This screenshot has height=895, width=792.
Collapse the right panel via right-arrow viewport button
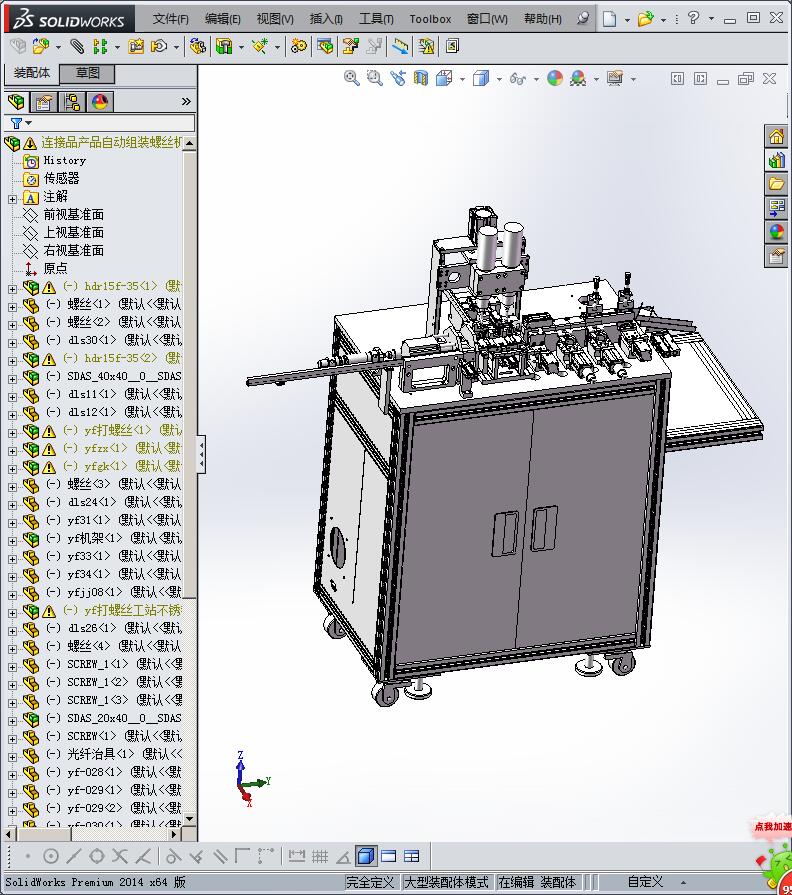(700, 79)
